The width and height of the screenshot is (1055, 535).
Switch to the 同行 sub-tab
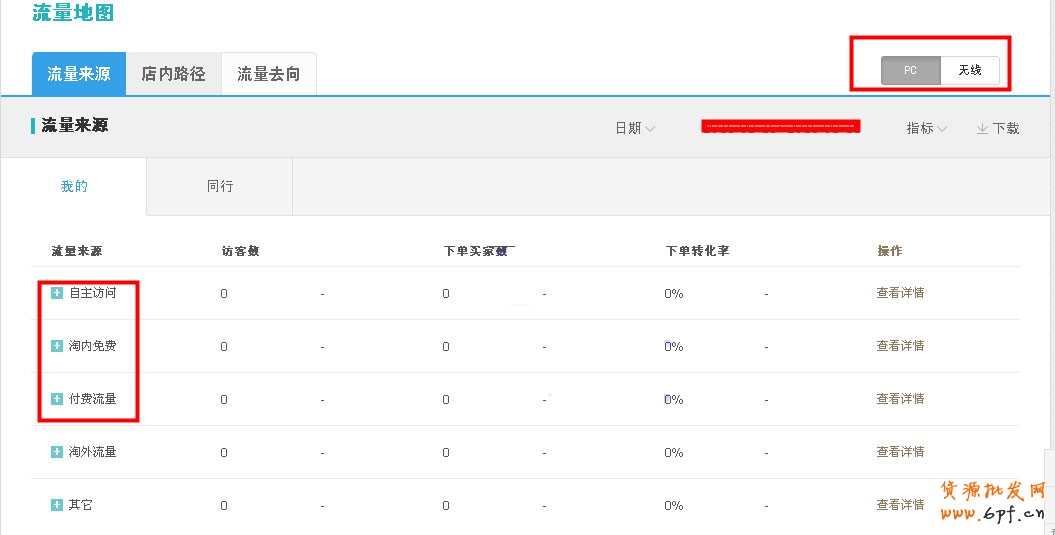220,186
